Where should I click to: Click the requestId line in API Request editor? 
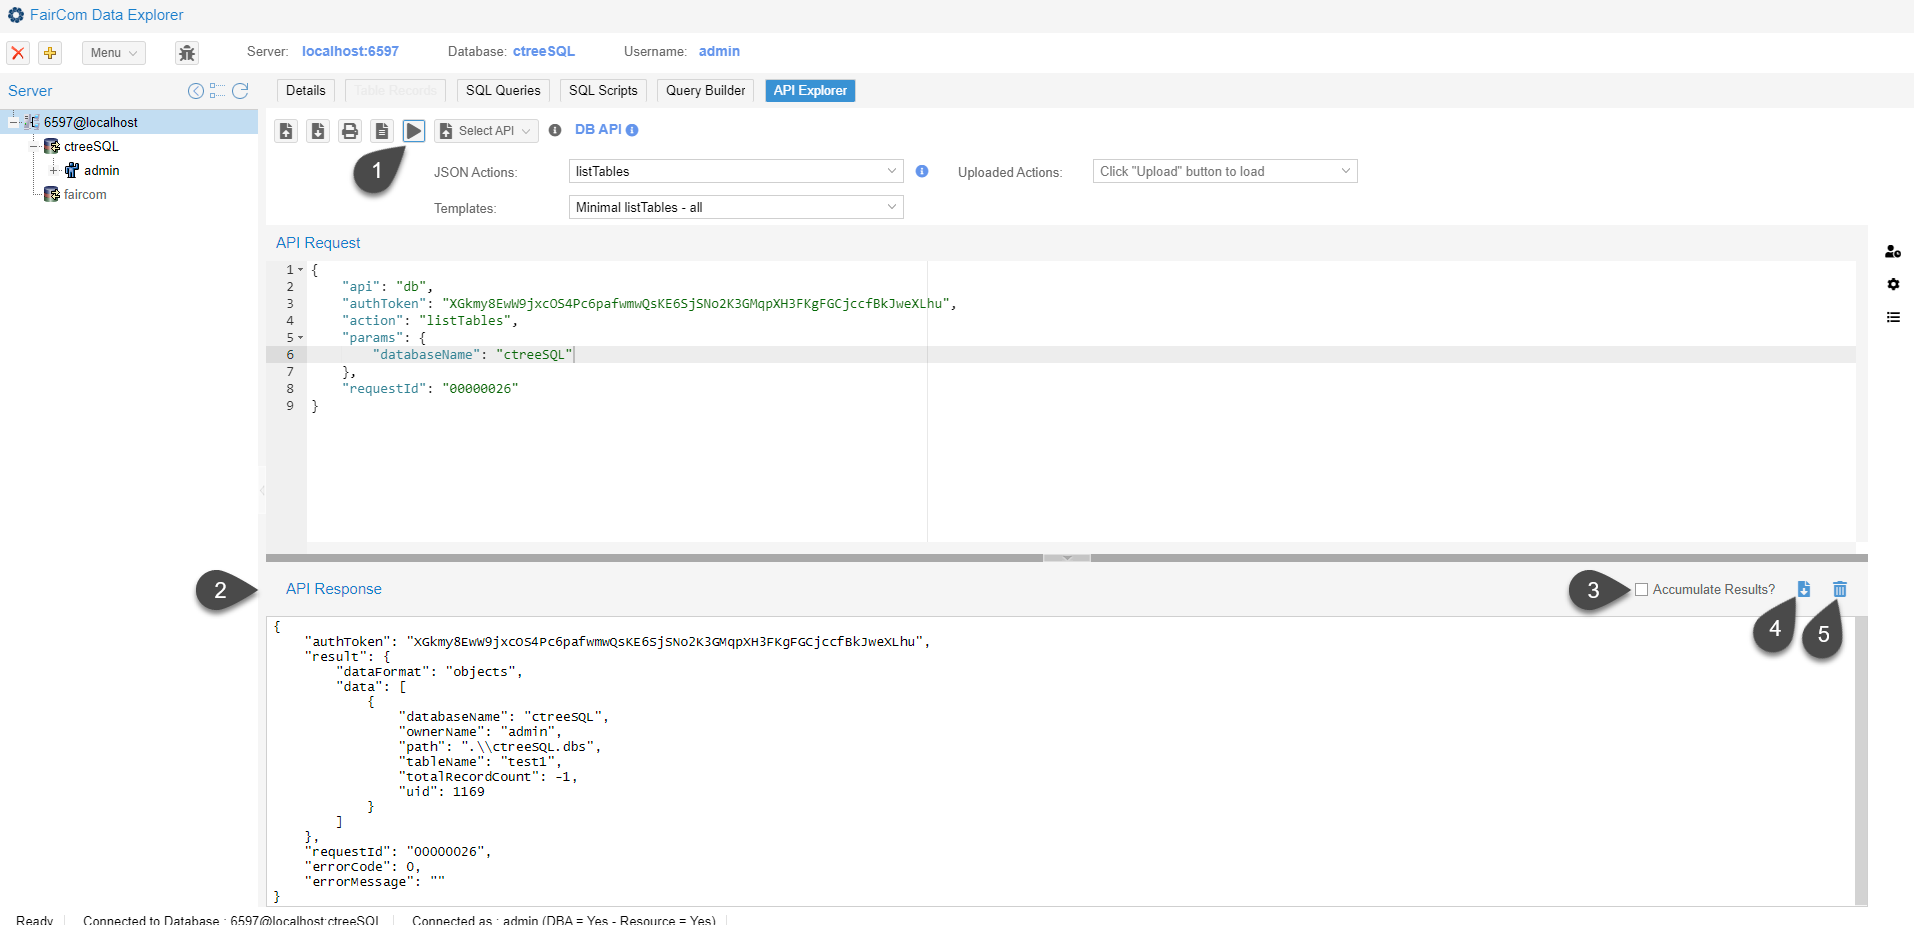[x=430, y=389]
